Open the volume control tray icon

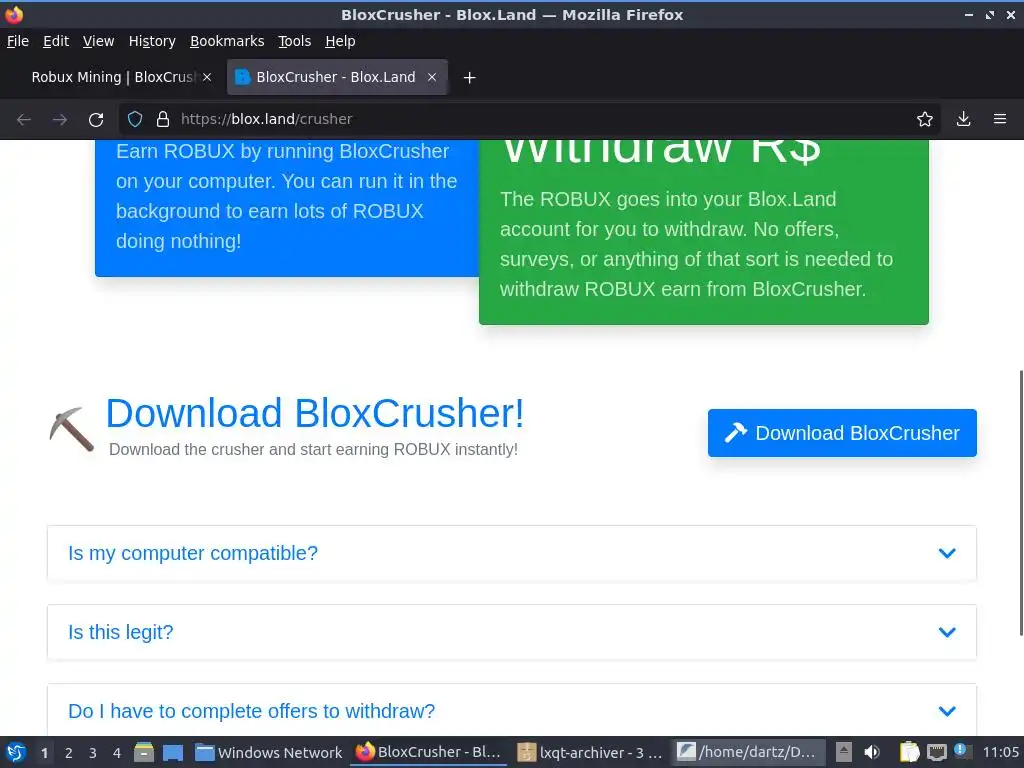click(872, 752)
